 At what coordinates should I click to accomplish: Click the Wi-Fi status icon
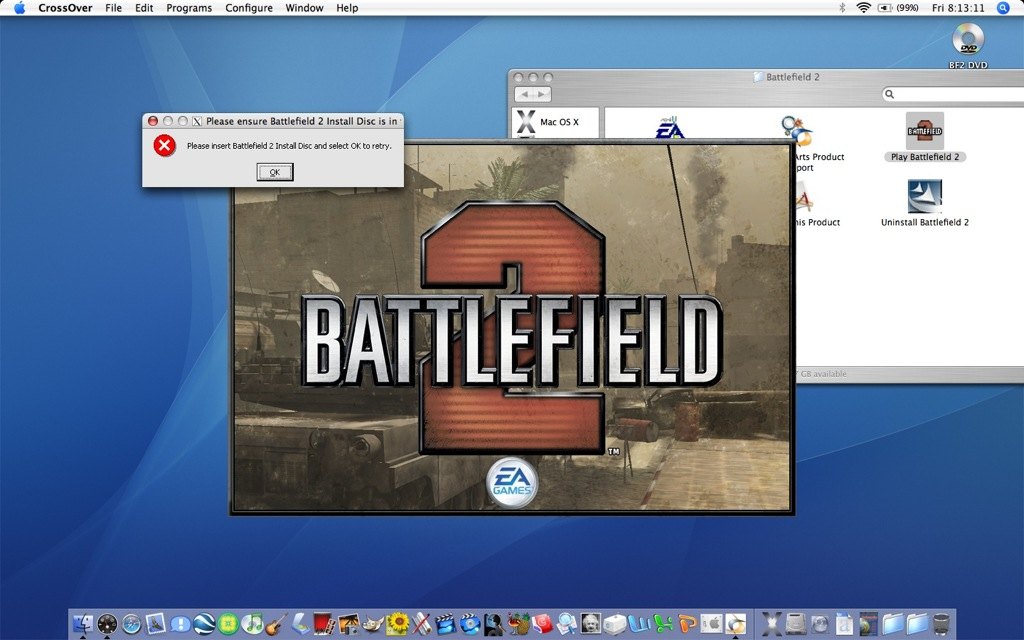(x=863, y=8)
